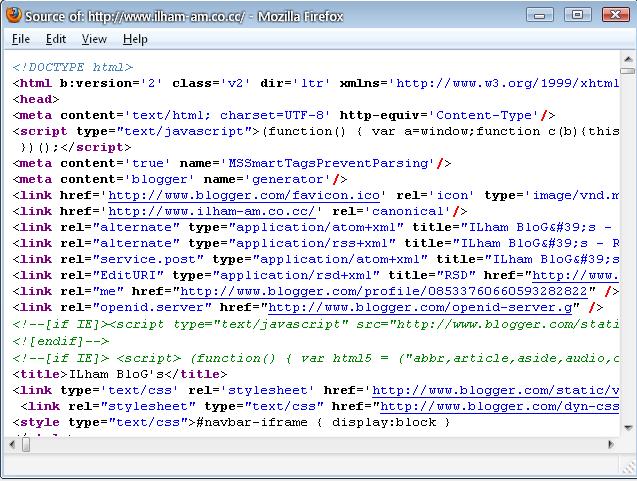The width and height of the screenshot is (637, 481).
Task: Click horizontal scrollbar left arrow
Action: (13, 444)
